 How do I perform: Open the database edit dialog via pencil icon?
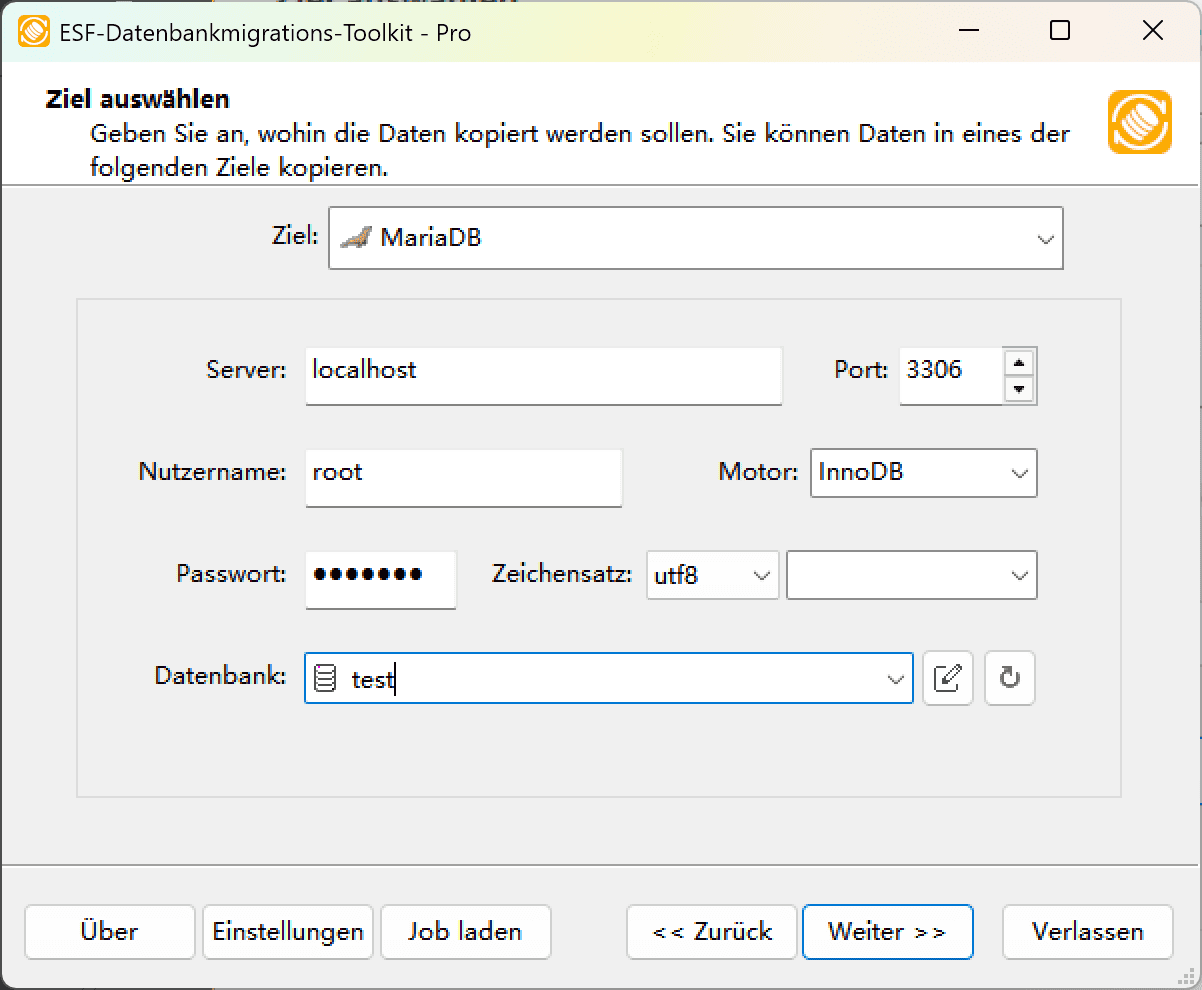pos(947,678)
